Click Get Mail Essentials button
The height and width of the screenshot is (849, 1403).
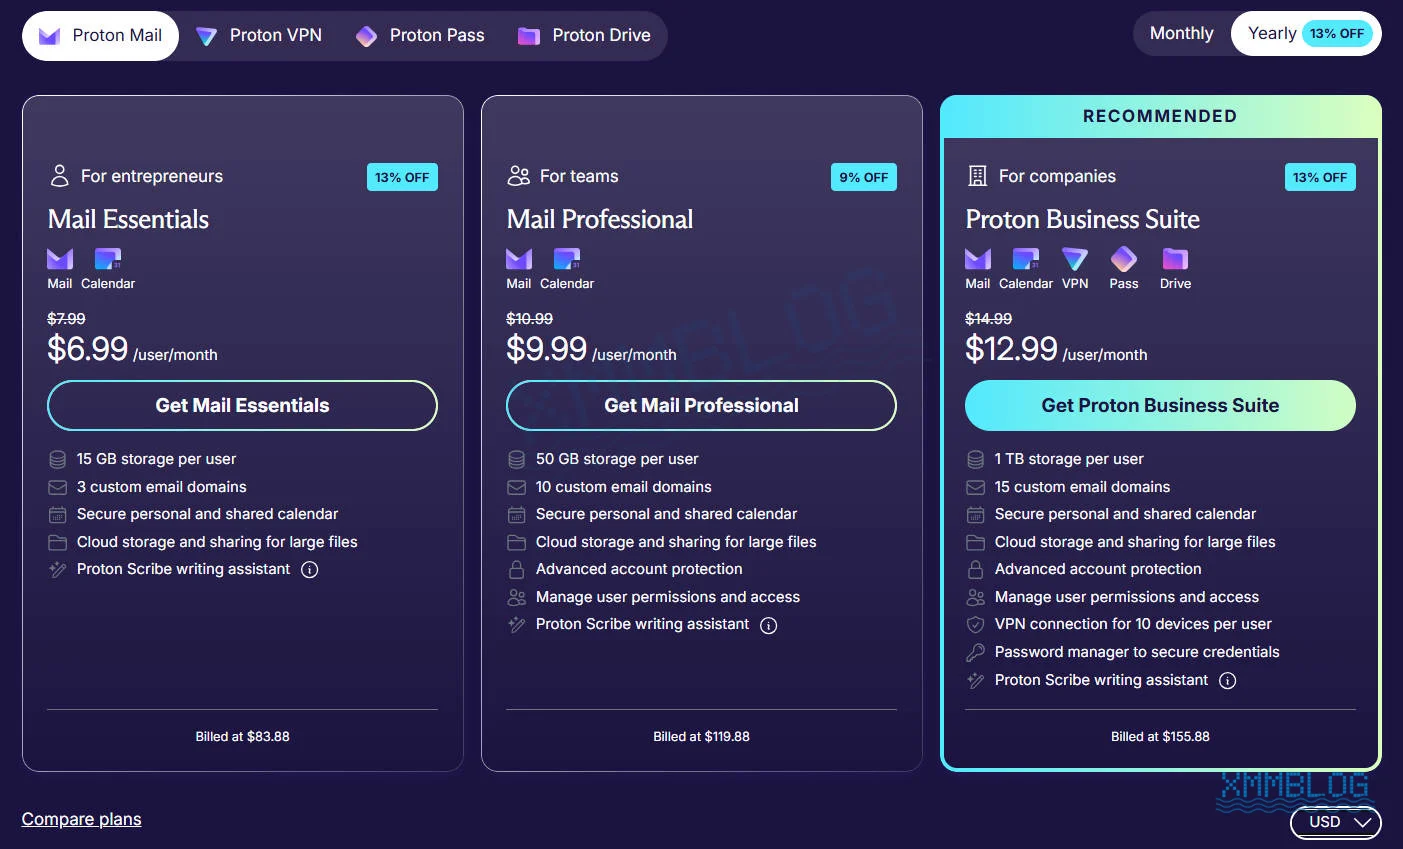242,405
